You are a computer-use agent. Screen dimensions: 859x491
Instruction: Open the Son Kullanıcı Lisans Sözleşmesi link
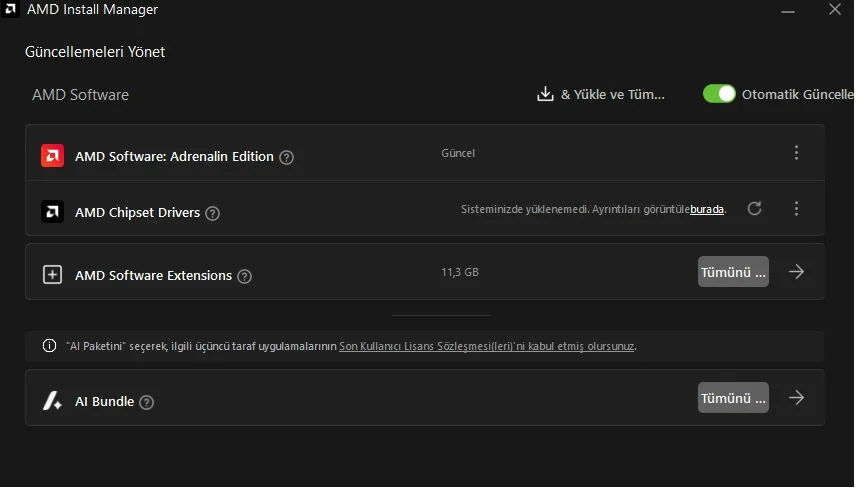tap(486, 346)
